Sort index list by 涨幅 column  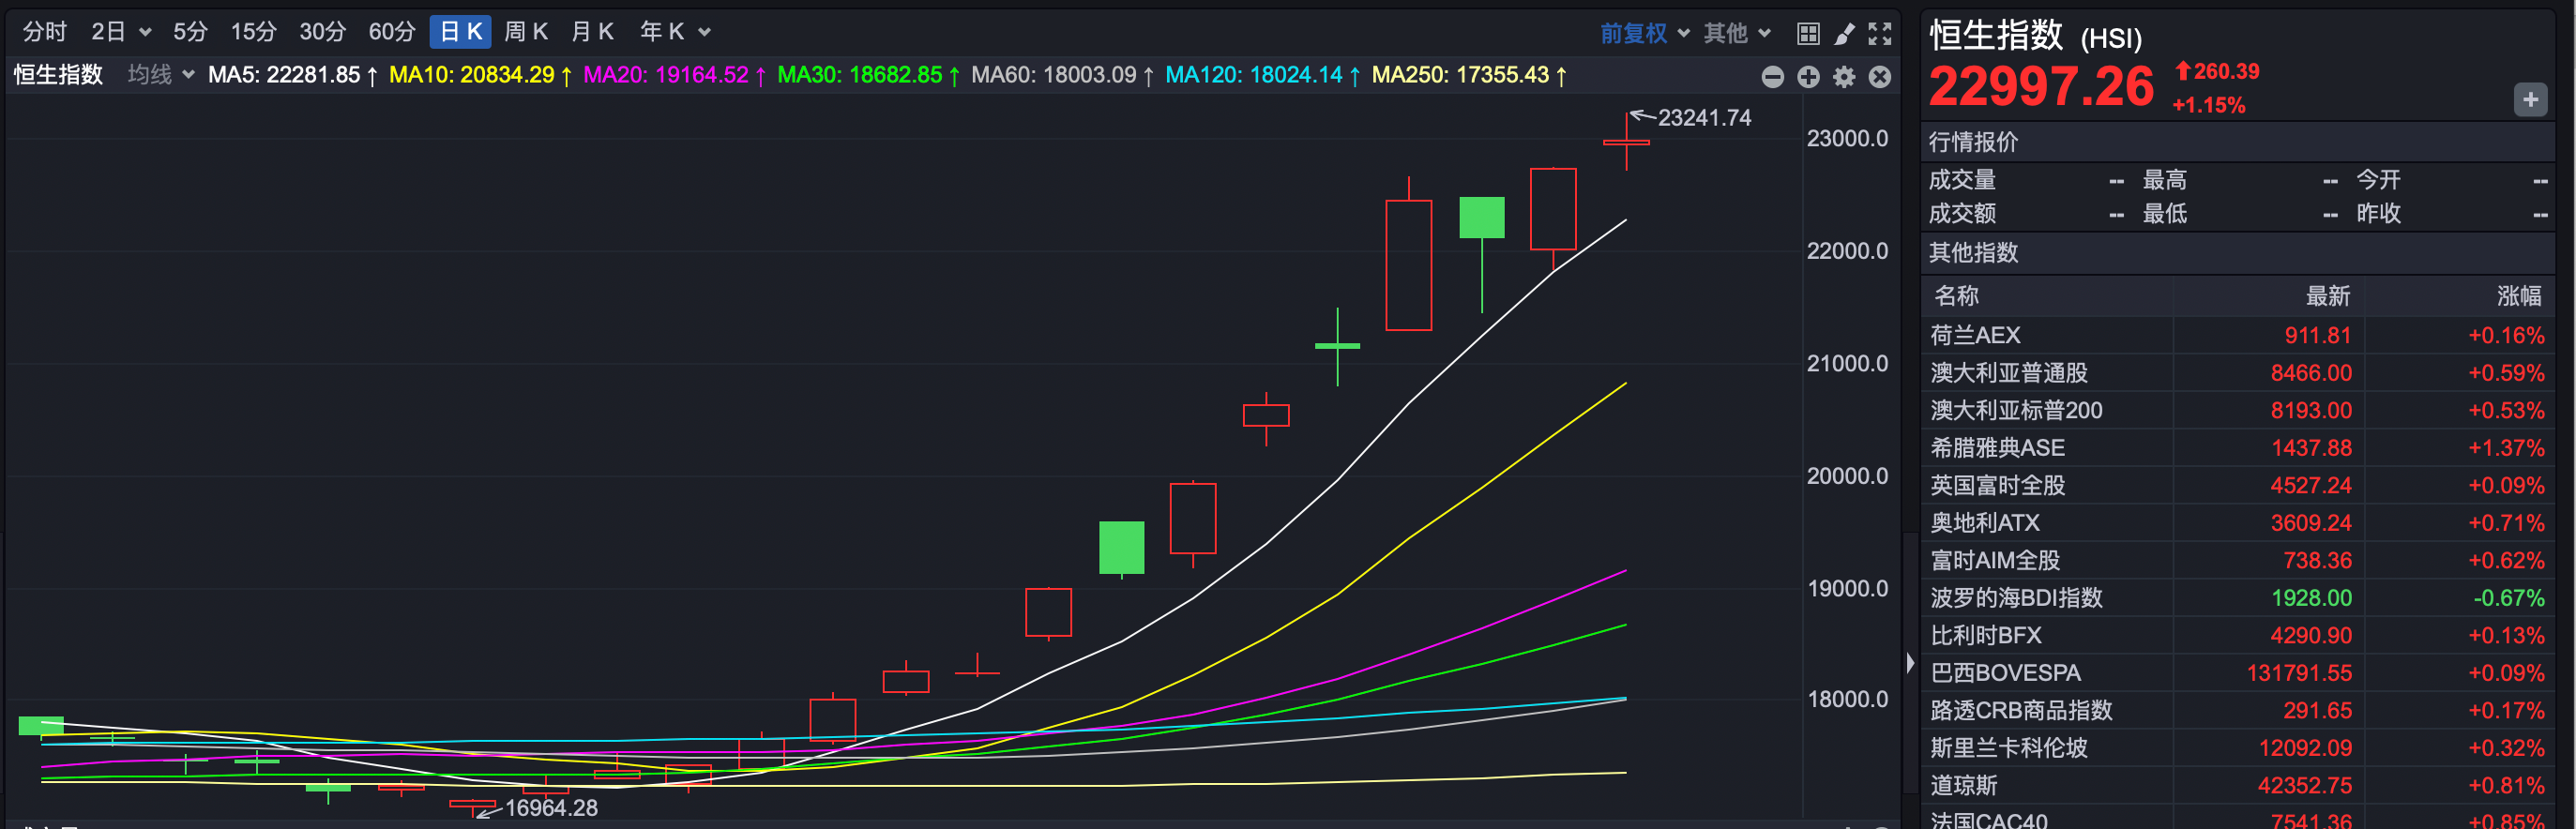[2518, 296]
